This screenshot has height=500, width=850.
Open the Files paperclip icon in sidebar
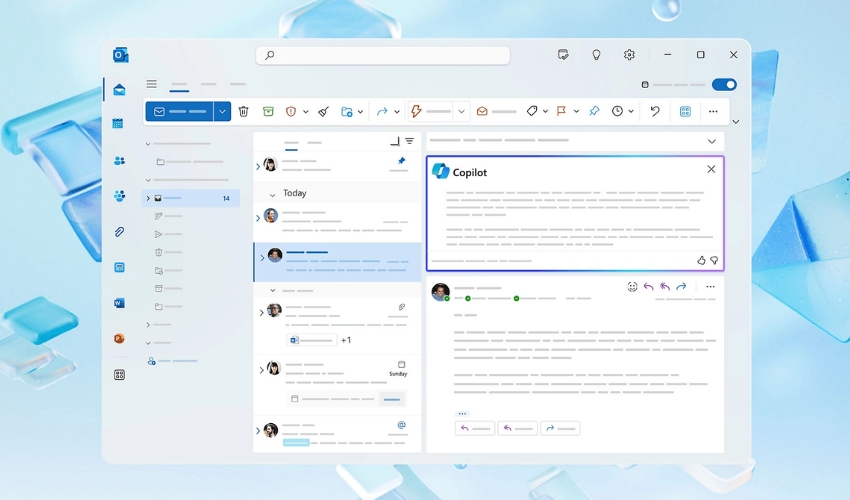119,232
